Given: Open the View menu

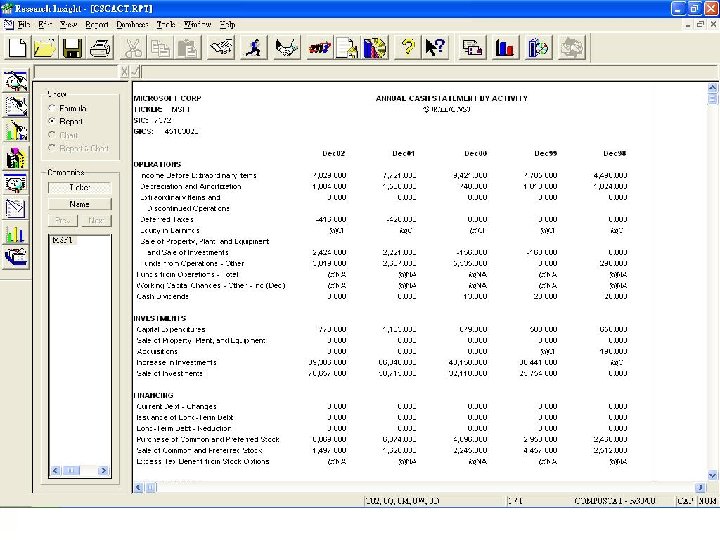Looking at the screenshot, I should (x=68, y=25).
